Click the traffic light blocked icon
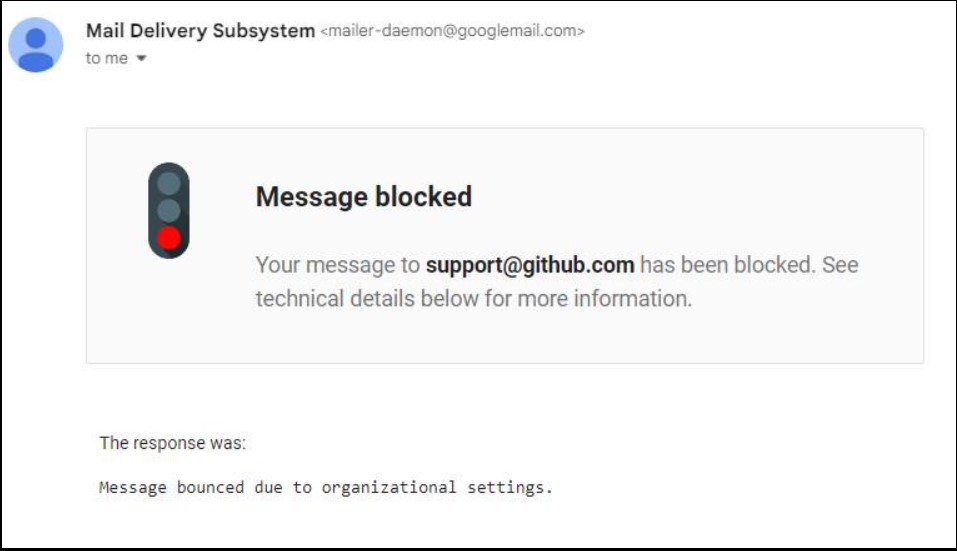The width and height of the screenshot is (957, 551). click(x=169, y=211)
